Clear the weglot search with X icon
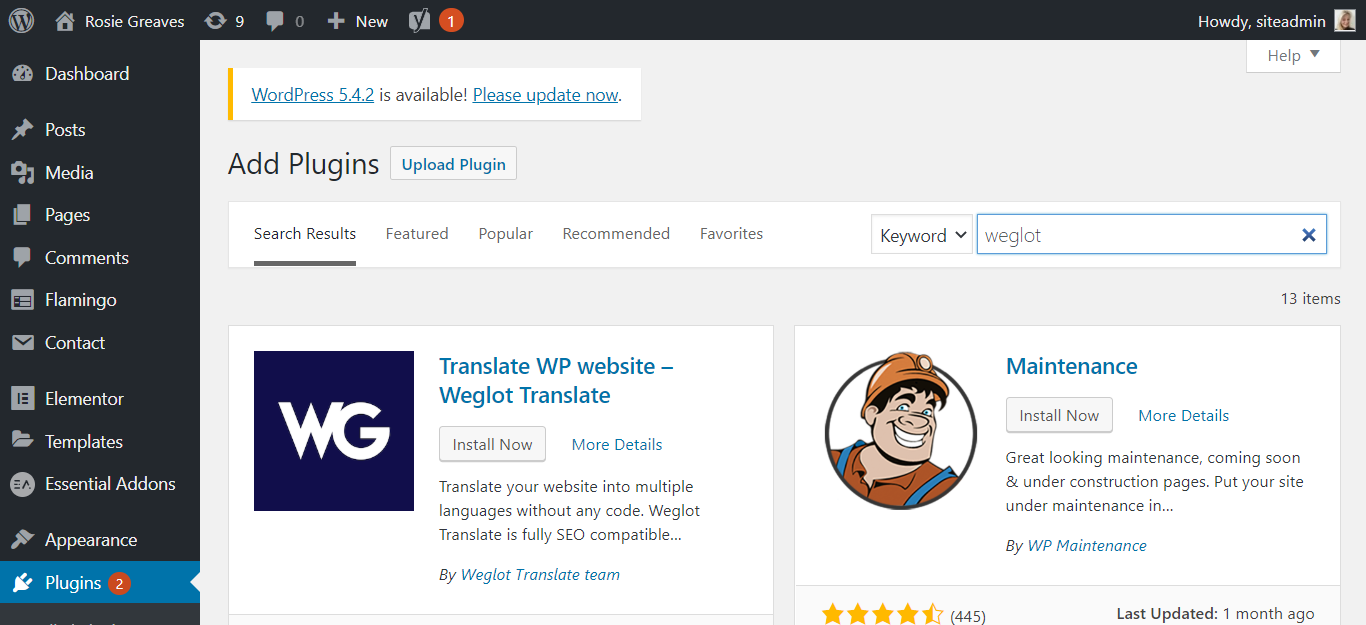Image resolution: width=1366 pixels, height=625 pixels. (1308, 235)
